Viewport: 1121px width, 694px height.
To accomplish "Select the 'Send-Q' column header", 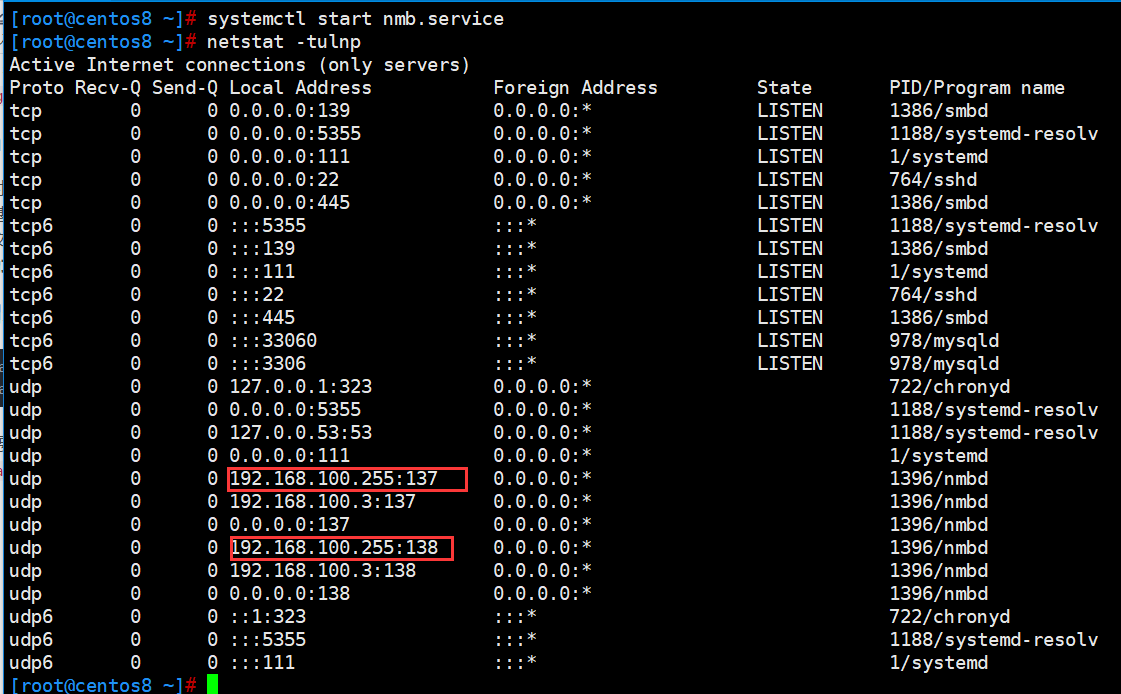I will (x=184, y=87).
